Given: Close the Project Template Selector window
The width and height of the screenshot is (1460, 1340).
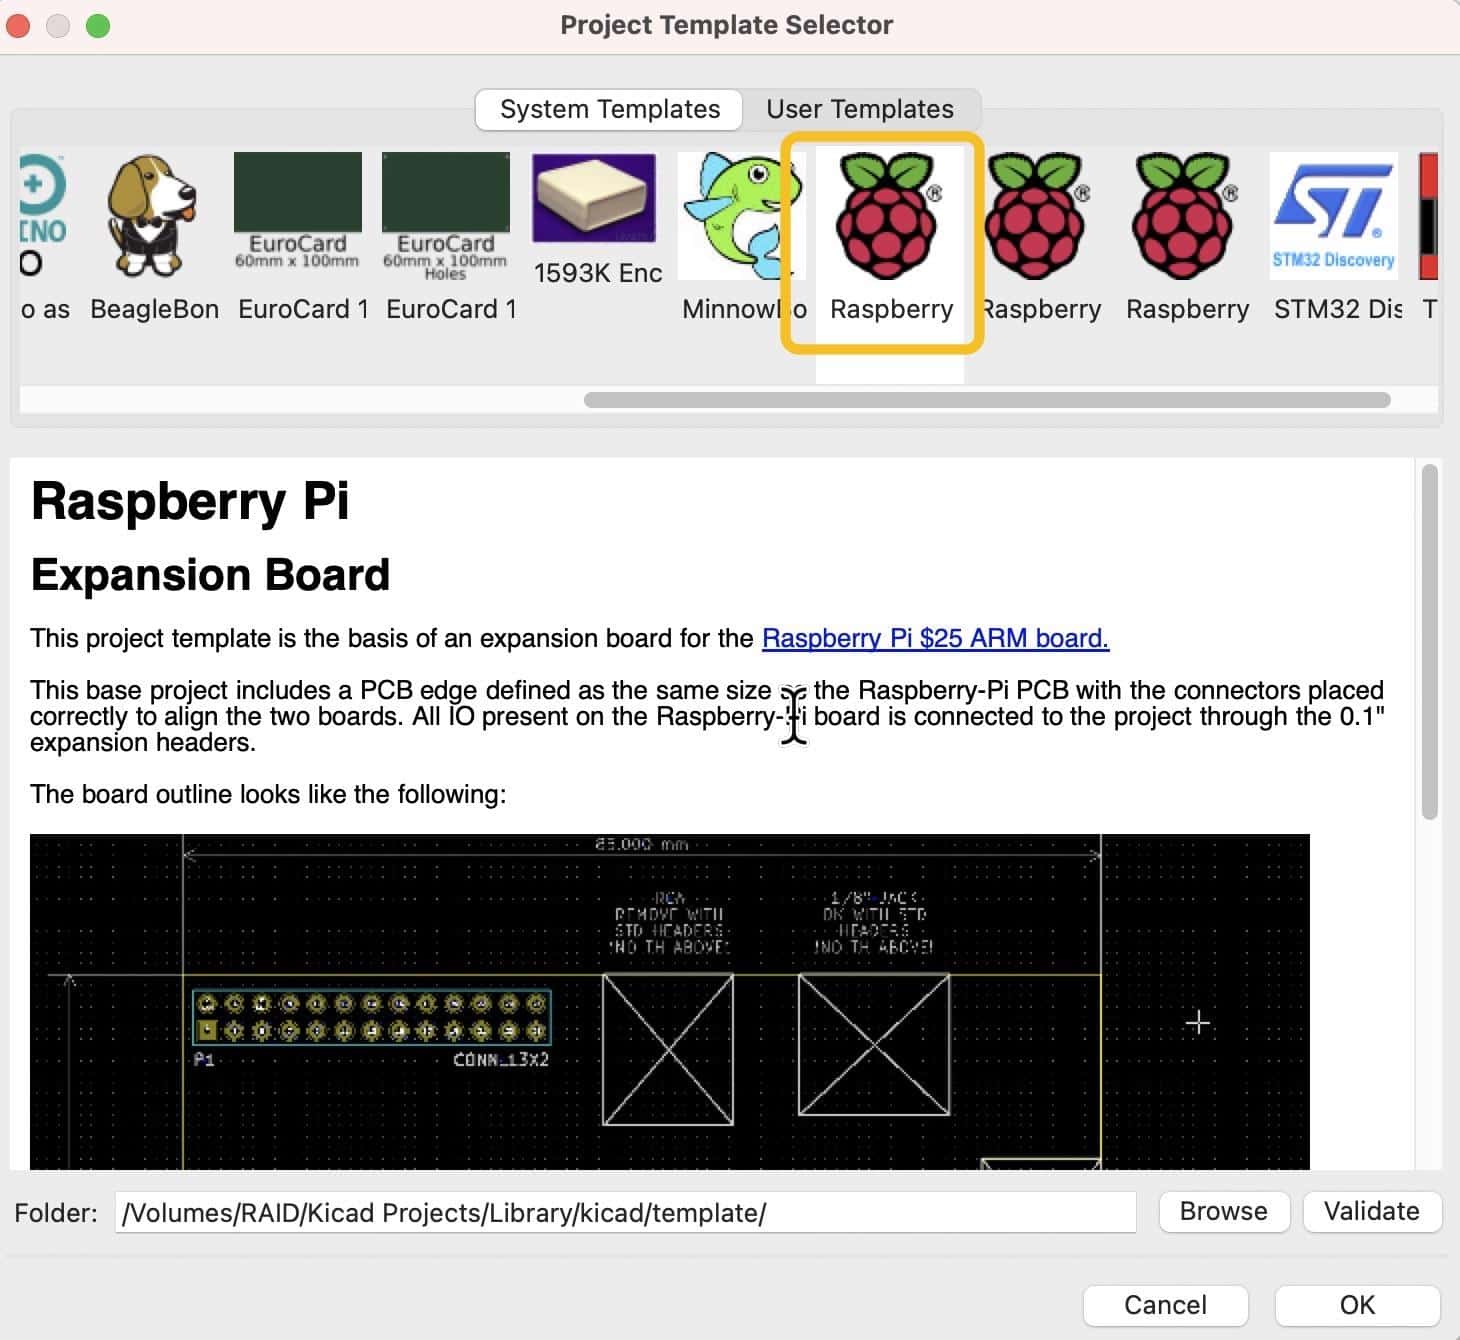Looking at the screenshot, I should pyautogui.click(x=18, y=25).
